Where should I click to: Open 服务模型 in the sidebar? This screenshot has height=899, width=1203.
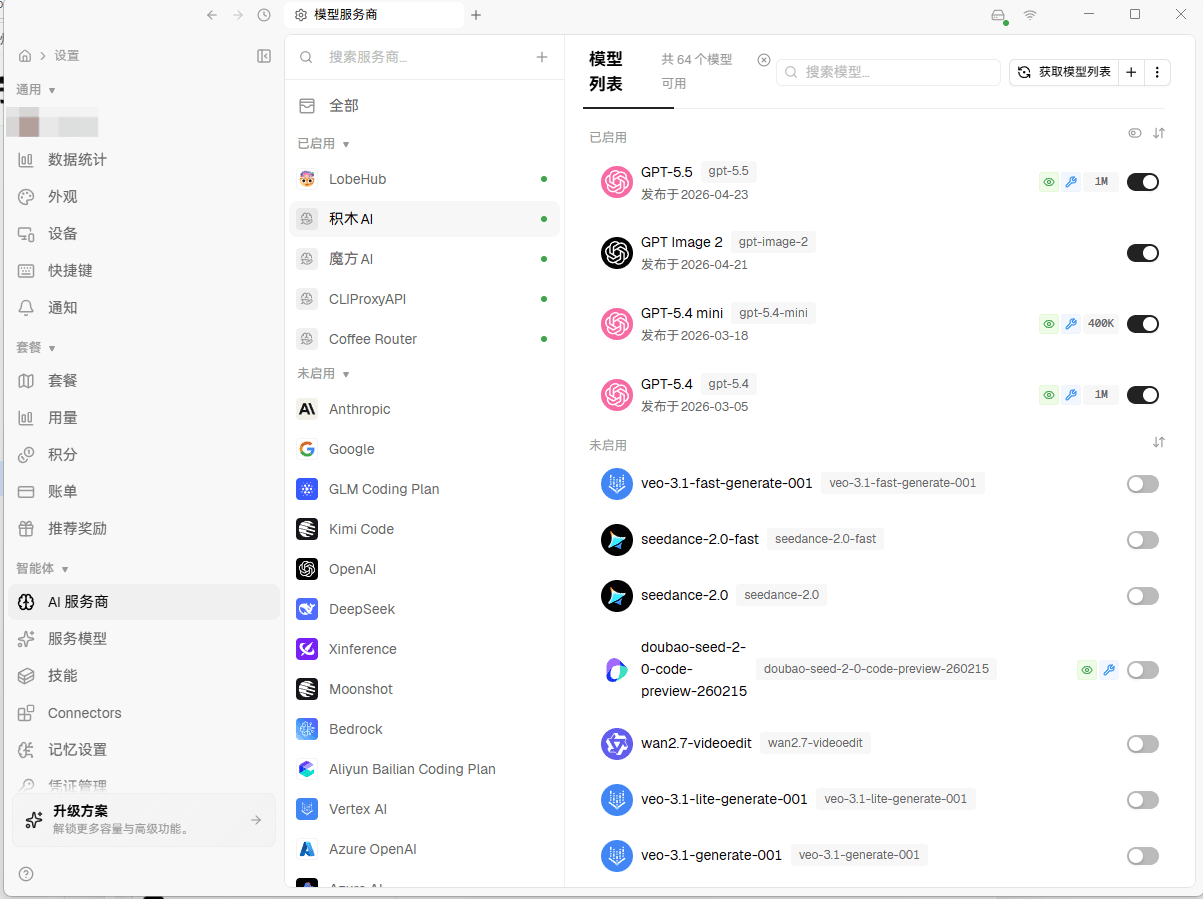pyautogui.click(x=144, y=639)
